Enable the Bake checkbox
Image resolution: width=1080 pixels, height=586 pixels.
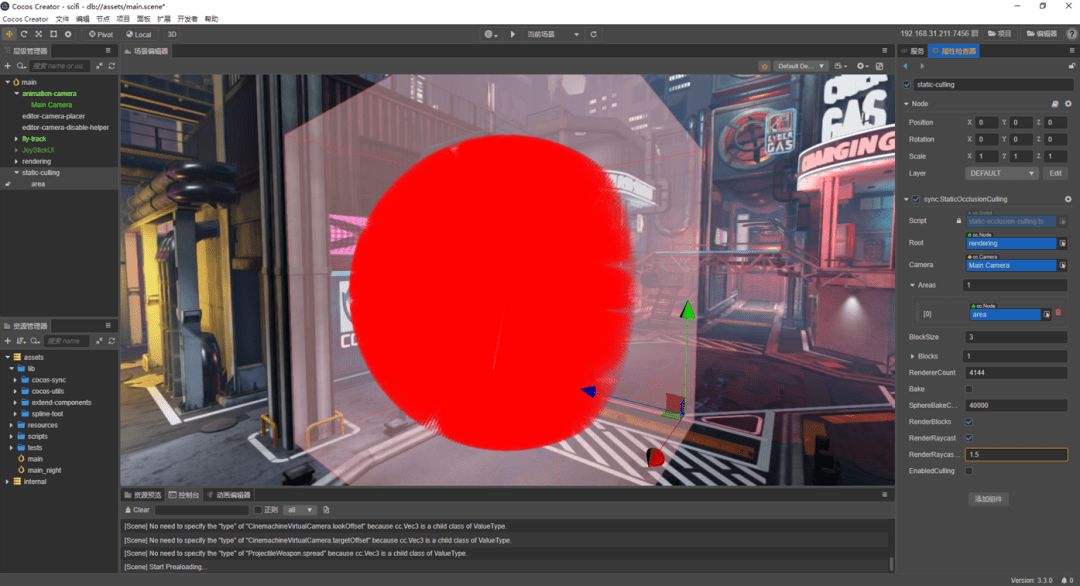[x=968, y=389]
